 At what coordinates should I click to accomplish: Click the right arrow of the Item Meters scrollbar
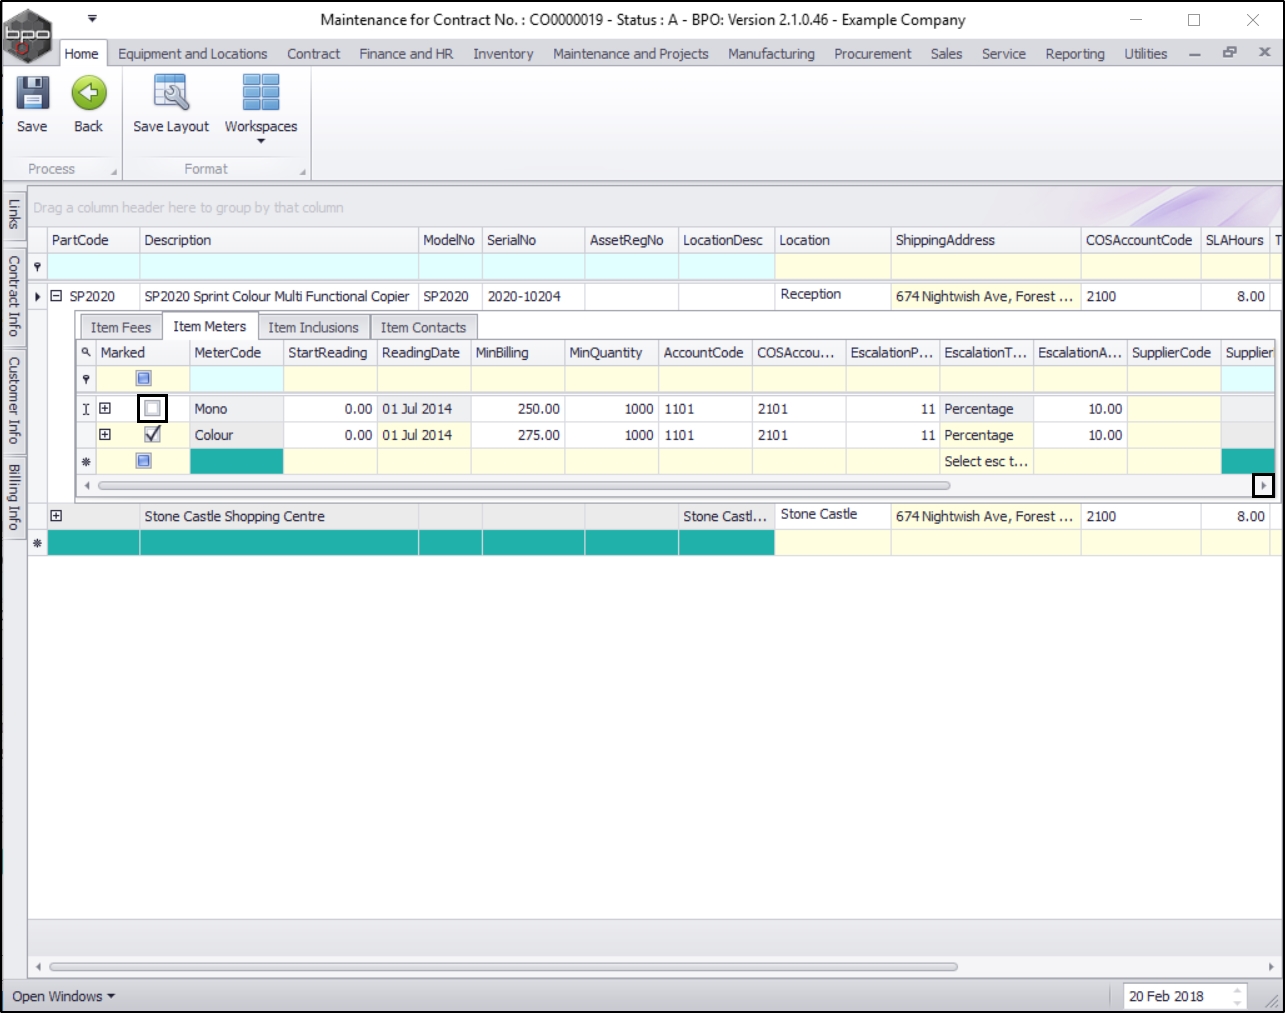pos(1264,486)
